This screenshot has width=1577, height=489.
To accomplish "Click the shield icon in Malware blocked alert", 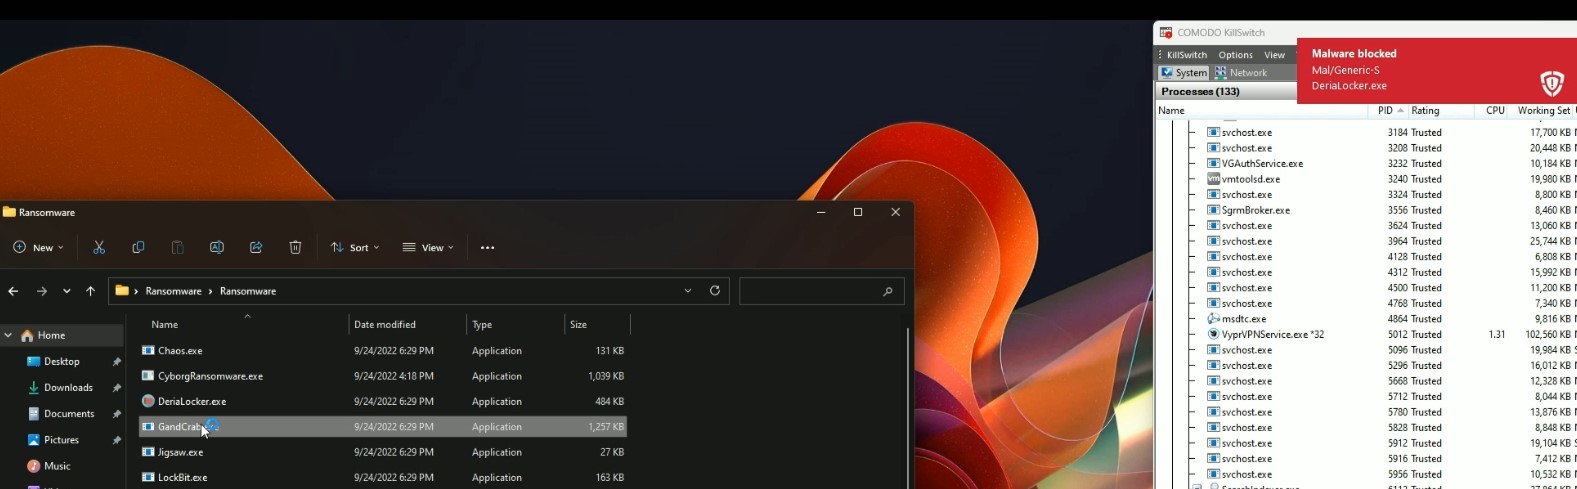I will tap(1552, 83).
